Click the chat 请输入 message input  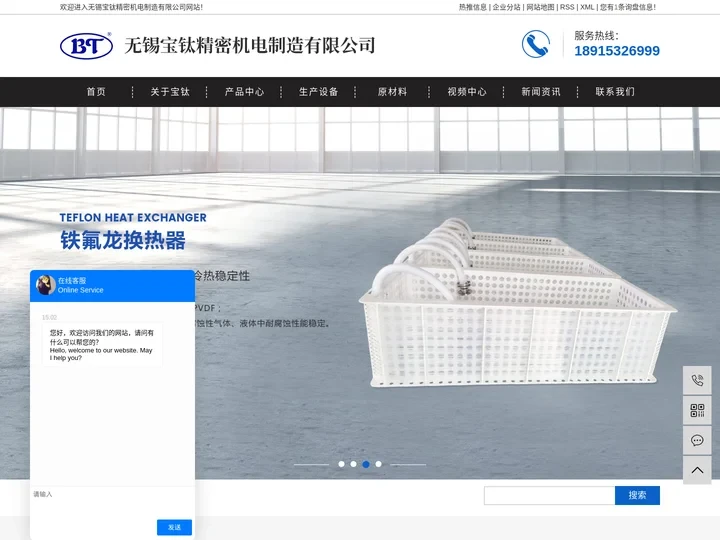tap(112, 503)
